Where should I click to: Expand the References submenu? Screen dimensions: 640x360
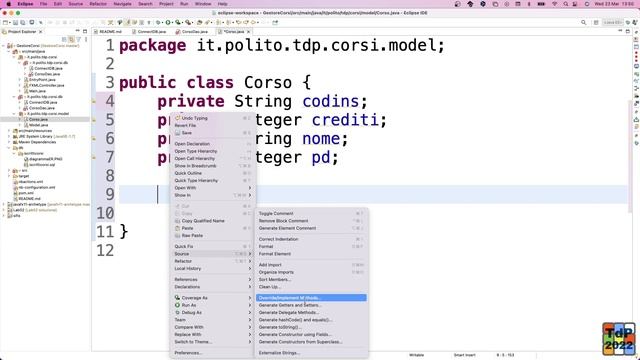click(x=212, y=280)
